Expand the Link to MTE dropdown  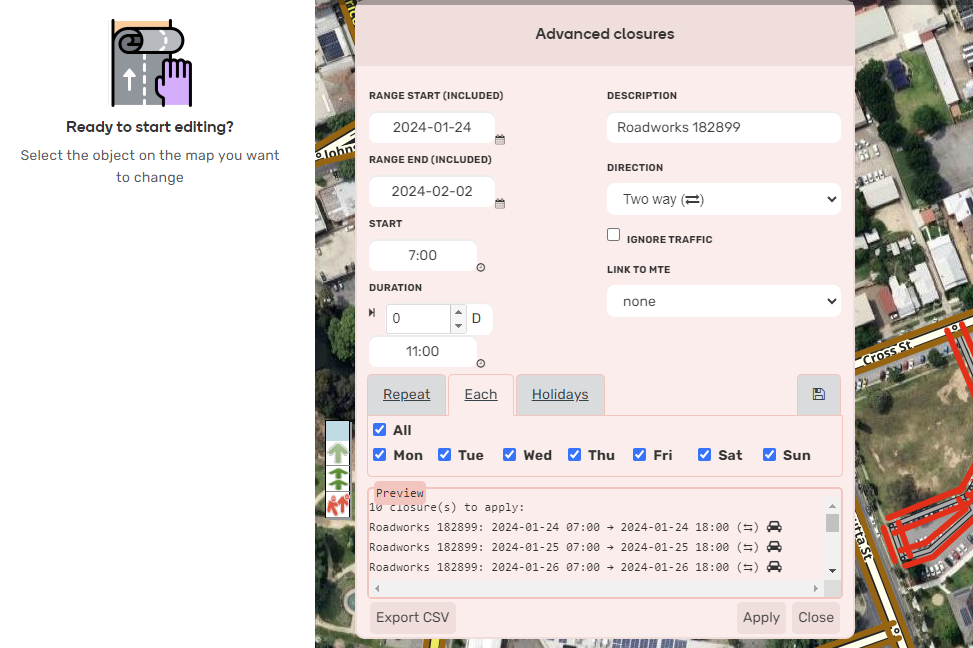pyautogui.click(x=723, y=301)
